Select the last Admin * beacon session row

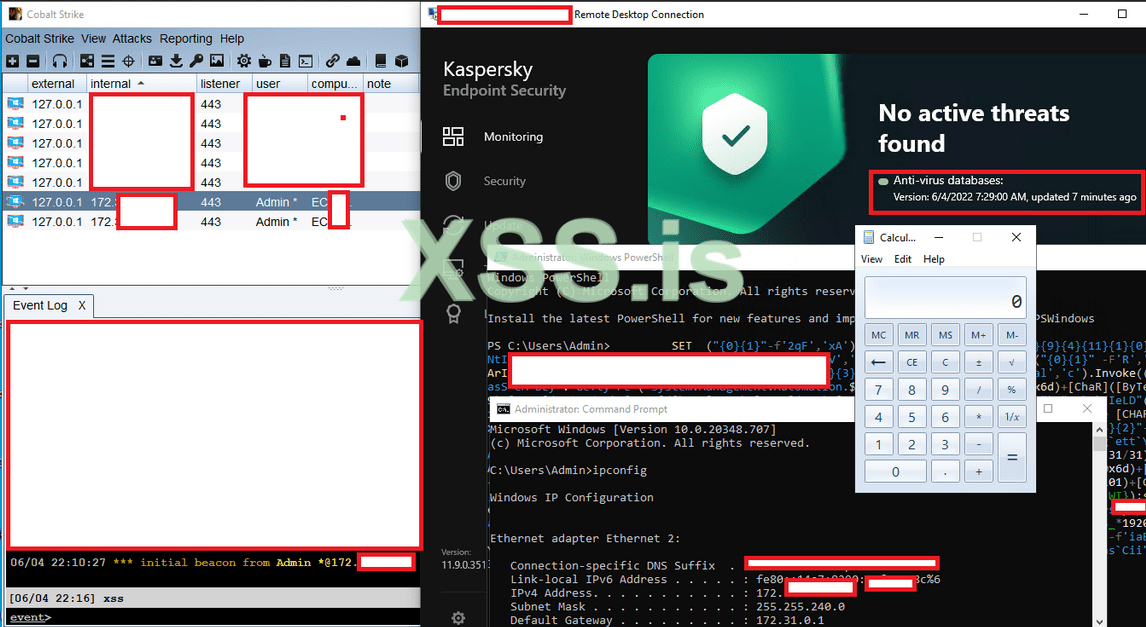click(x=211, y=221)
